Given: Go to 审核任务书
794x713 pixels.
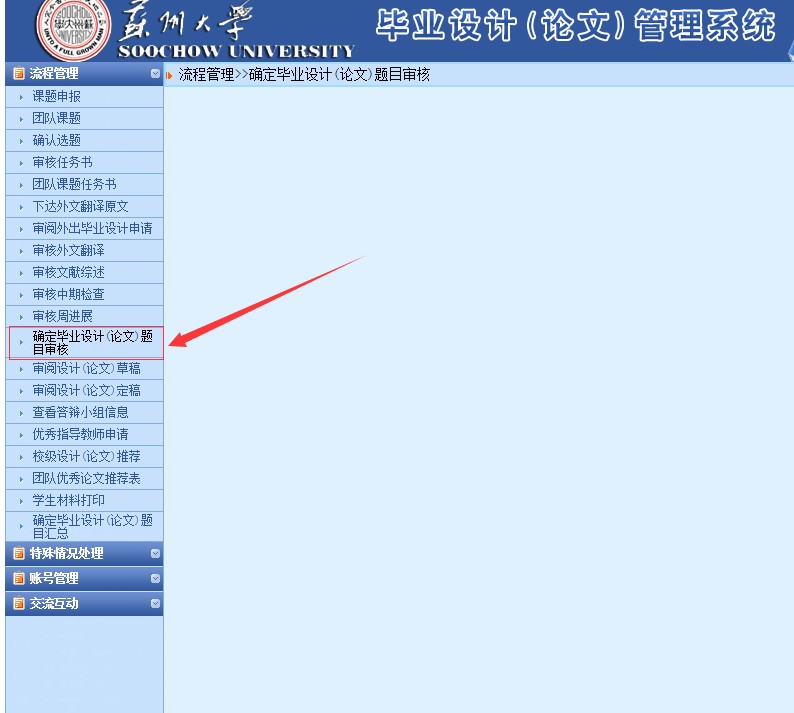Looking at the screenshot, I should point(62,162).
